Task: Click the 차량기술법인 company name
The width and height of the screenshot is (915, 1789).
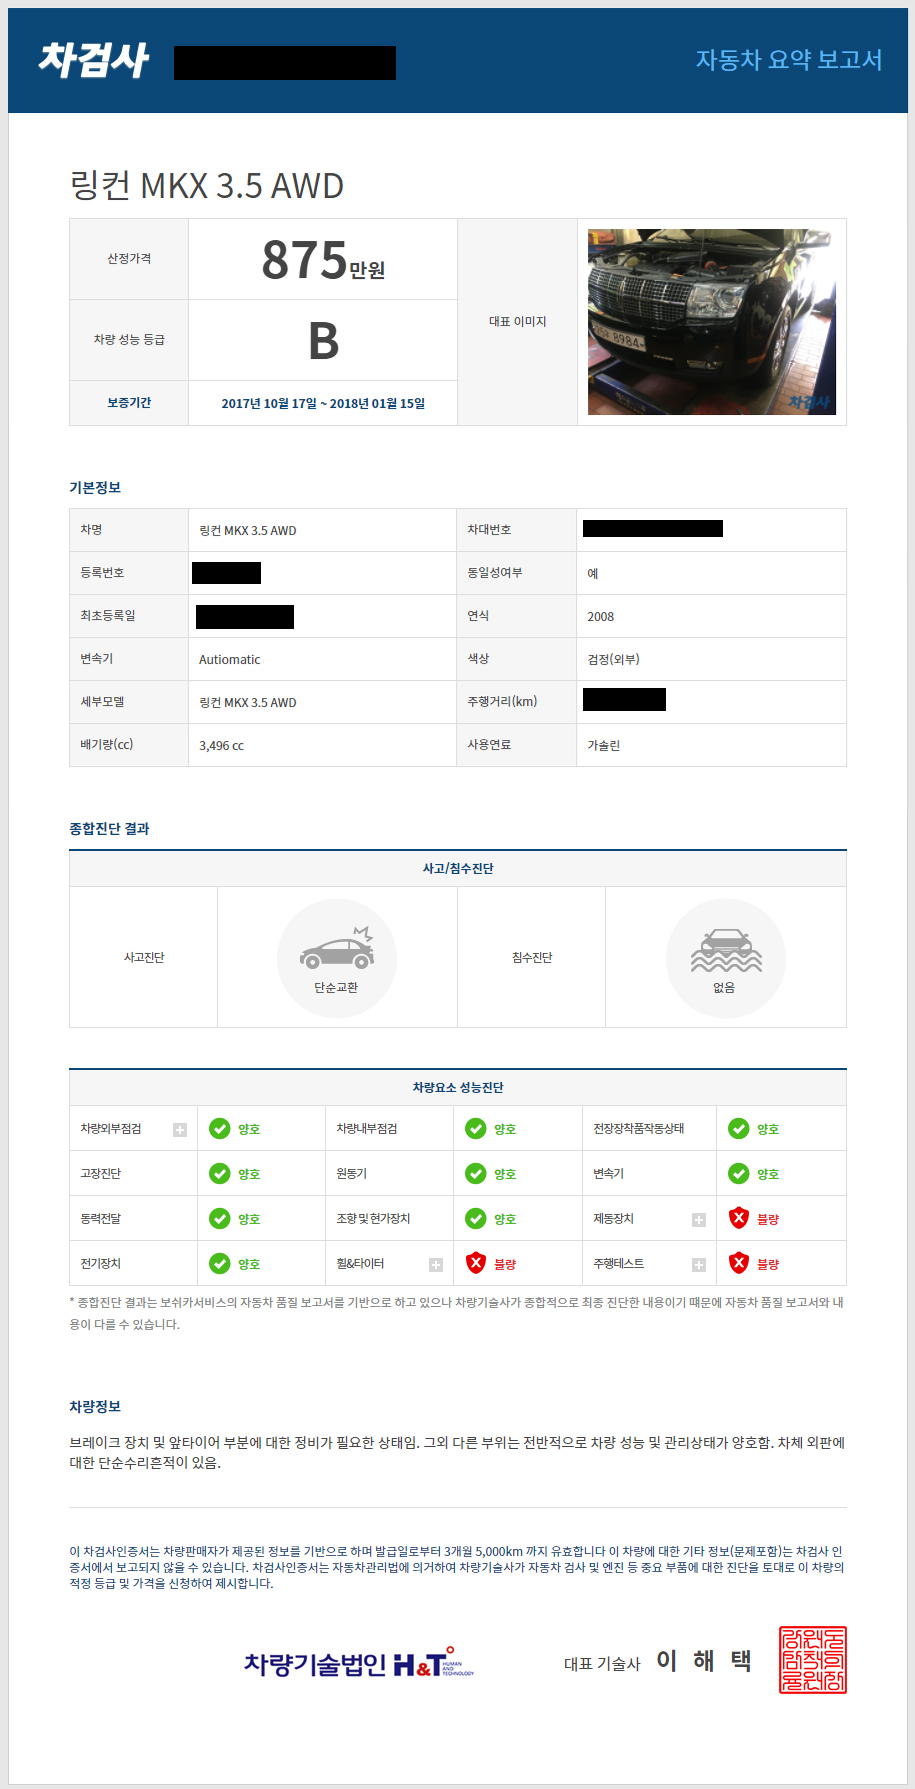Action: pyautogui.click(x=315, y=1664)
